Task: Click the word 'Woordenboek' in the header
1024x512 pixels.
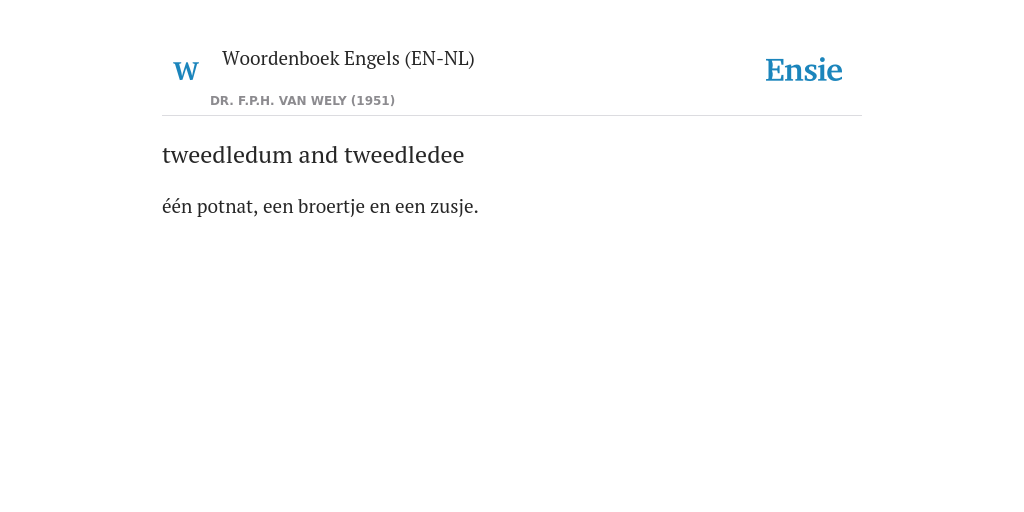Action: pos(281,59)
